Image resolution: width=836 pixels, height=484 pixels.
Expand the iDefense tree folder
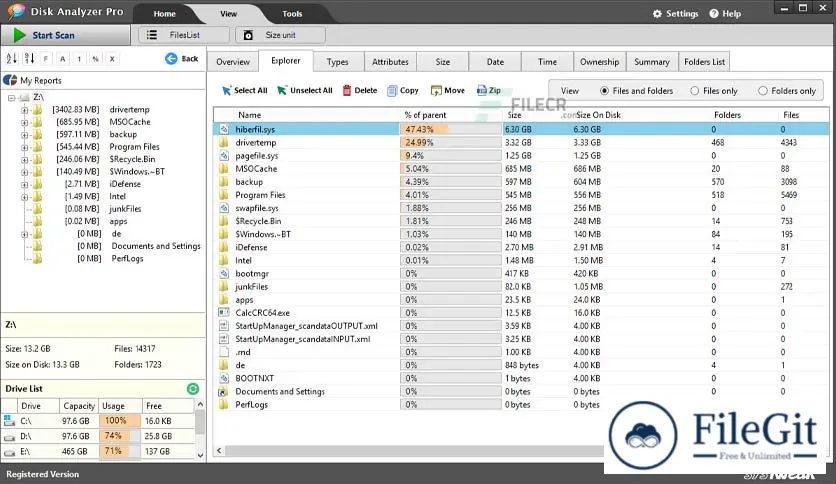[x=25, y=184]
